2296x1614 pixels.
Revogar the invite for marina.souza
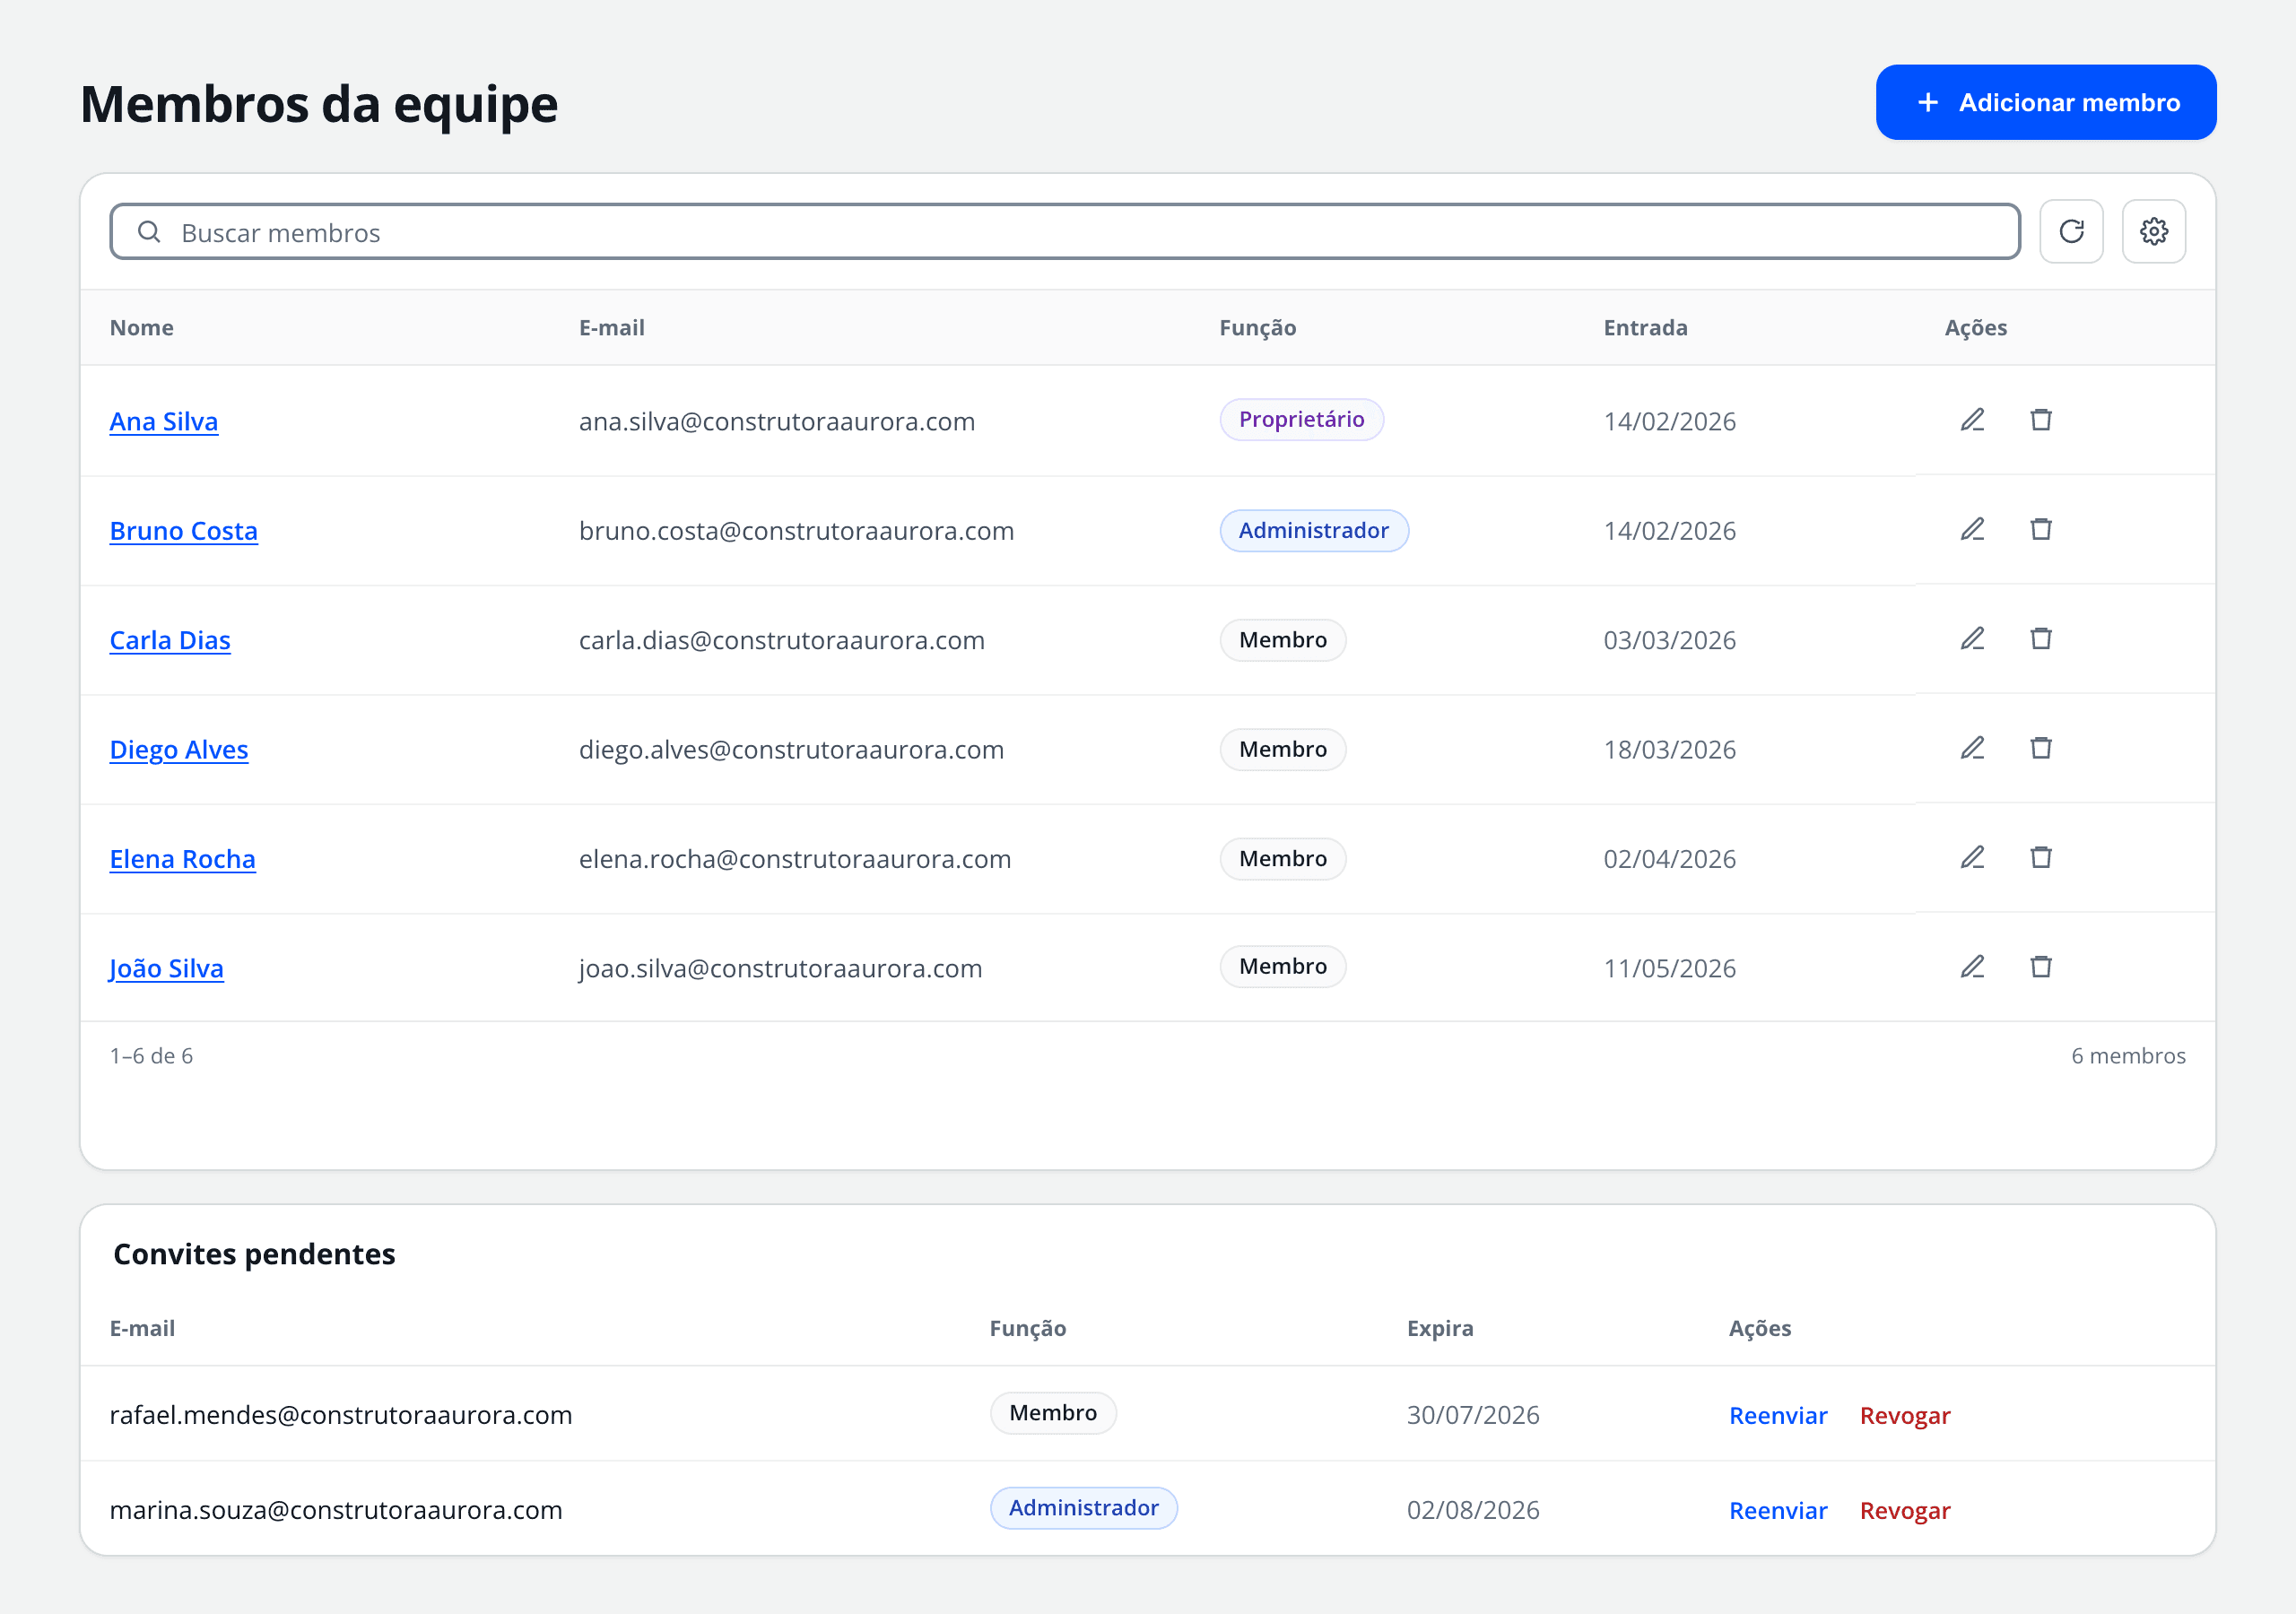pyautogui.click(x=1904, y=1510)
